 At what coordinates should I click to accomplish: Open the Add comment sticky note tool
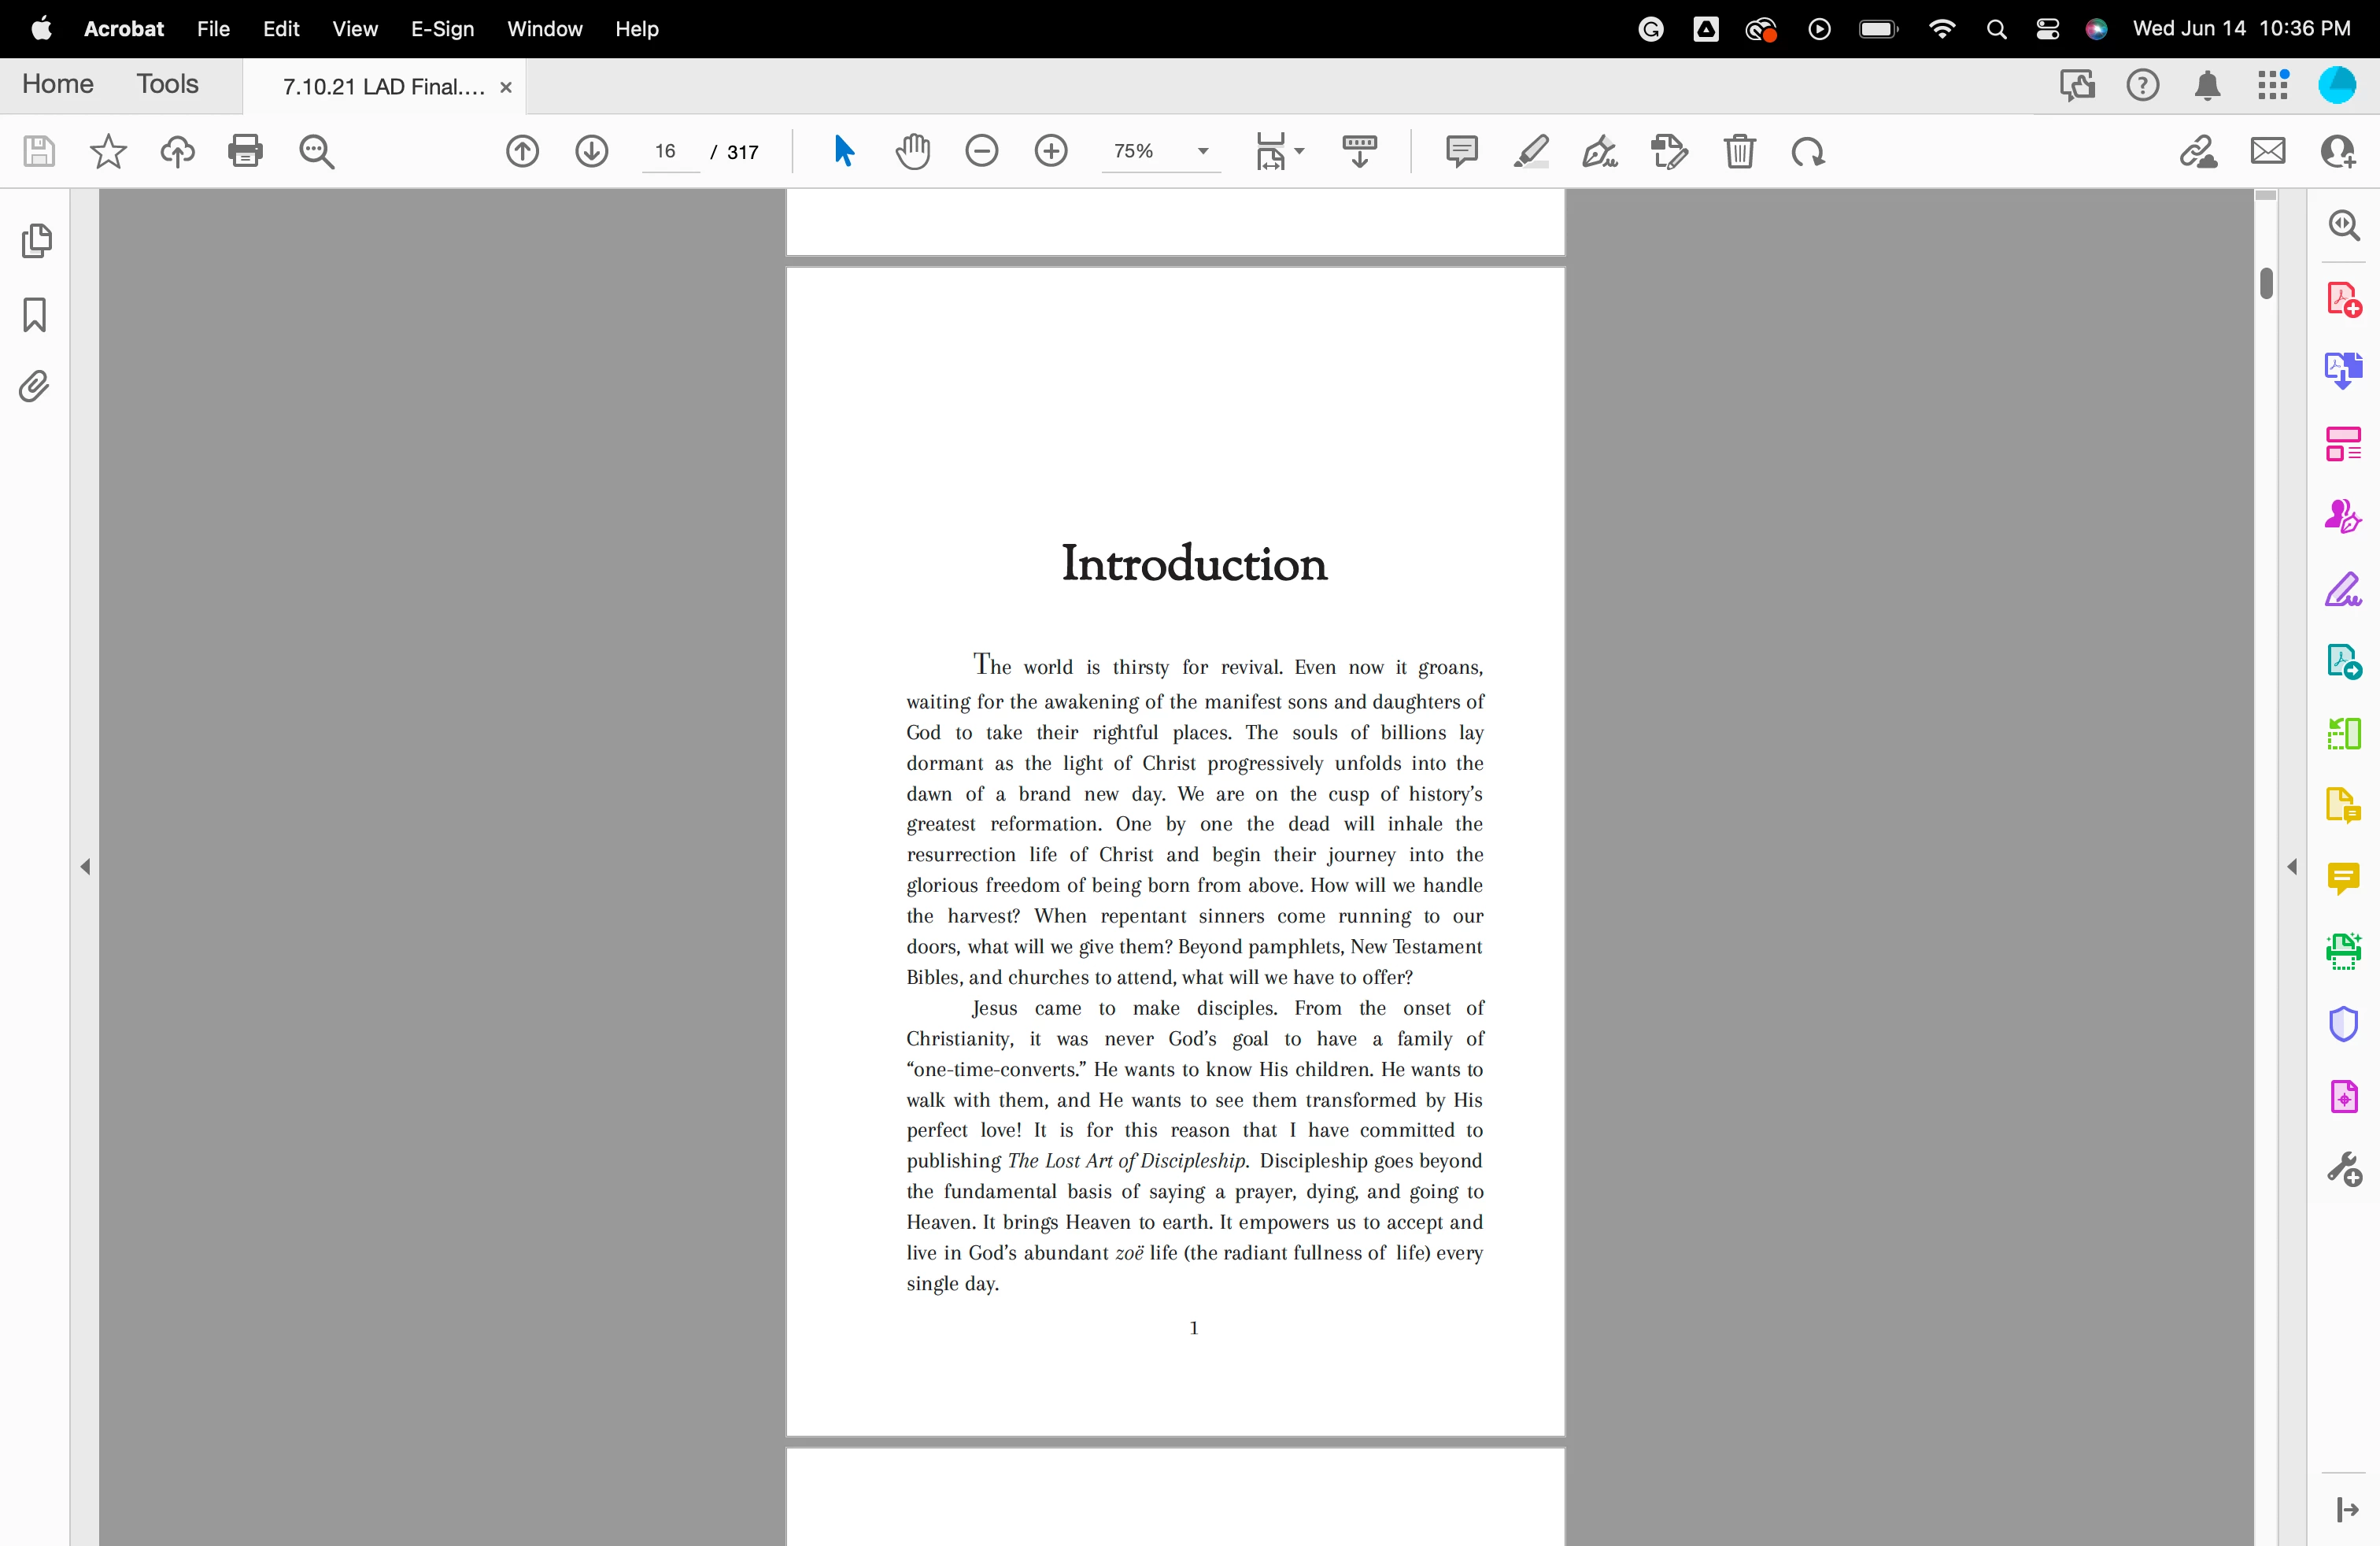(x=1461, y=152)
